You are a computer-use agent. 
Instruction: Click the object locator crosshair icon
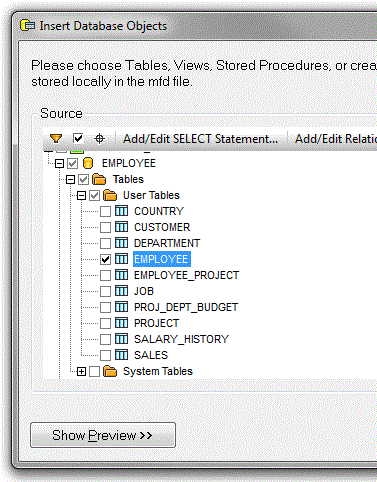[x=99, y=138]
